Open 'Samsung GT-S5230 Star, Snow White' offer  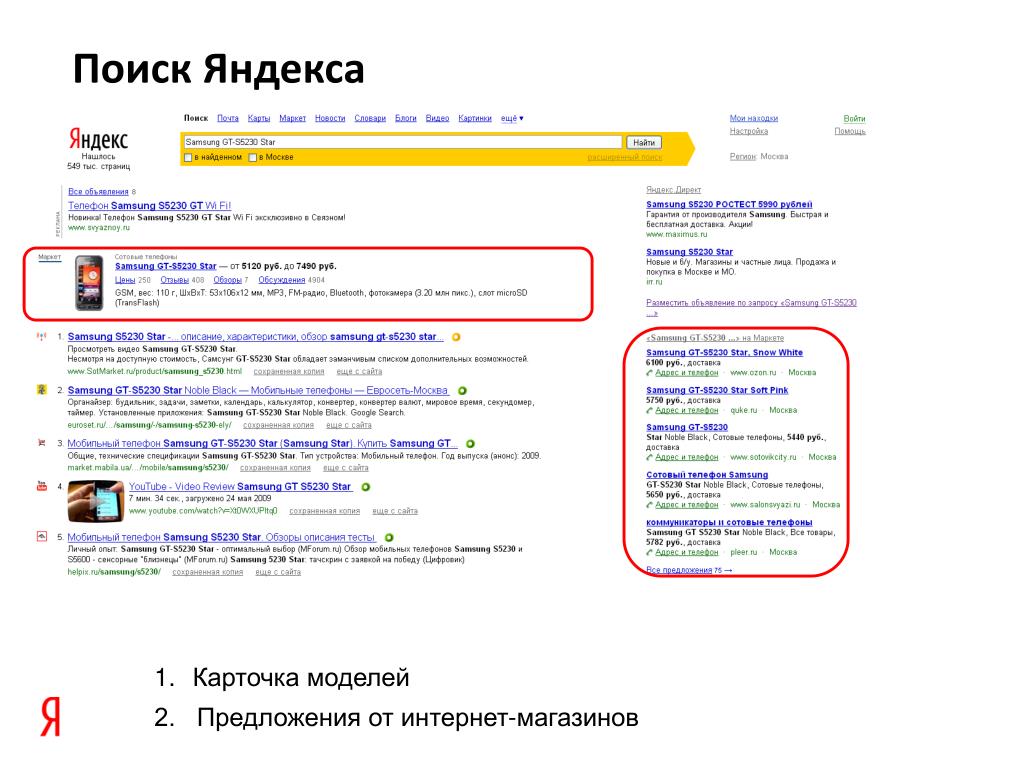point(724,353)
